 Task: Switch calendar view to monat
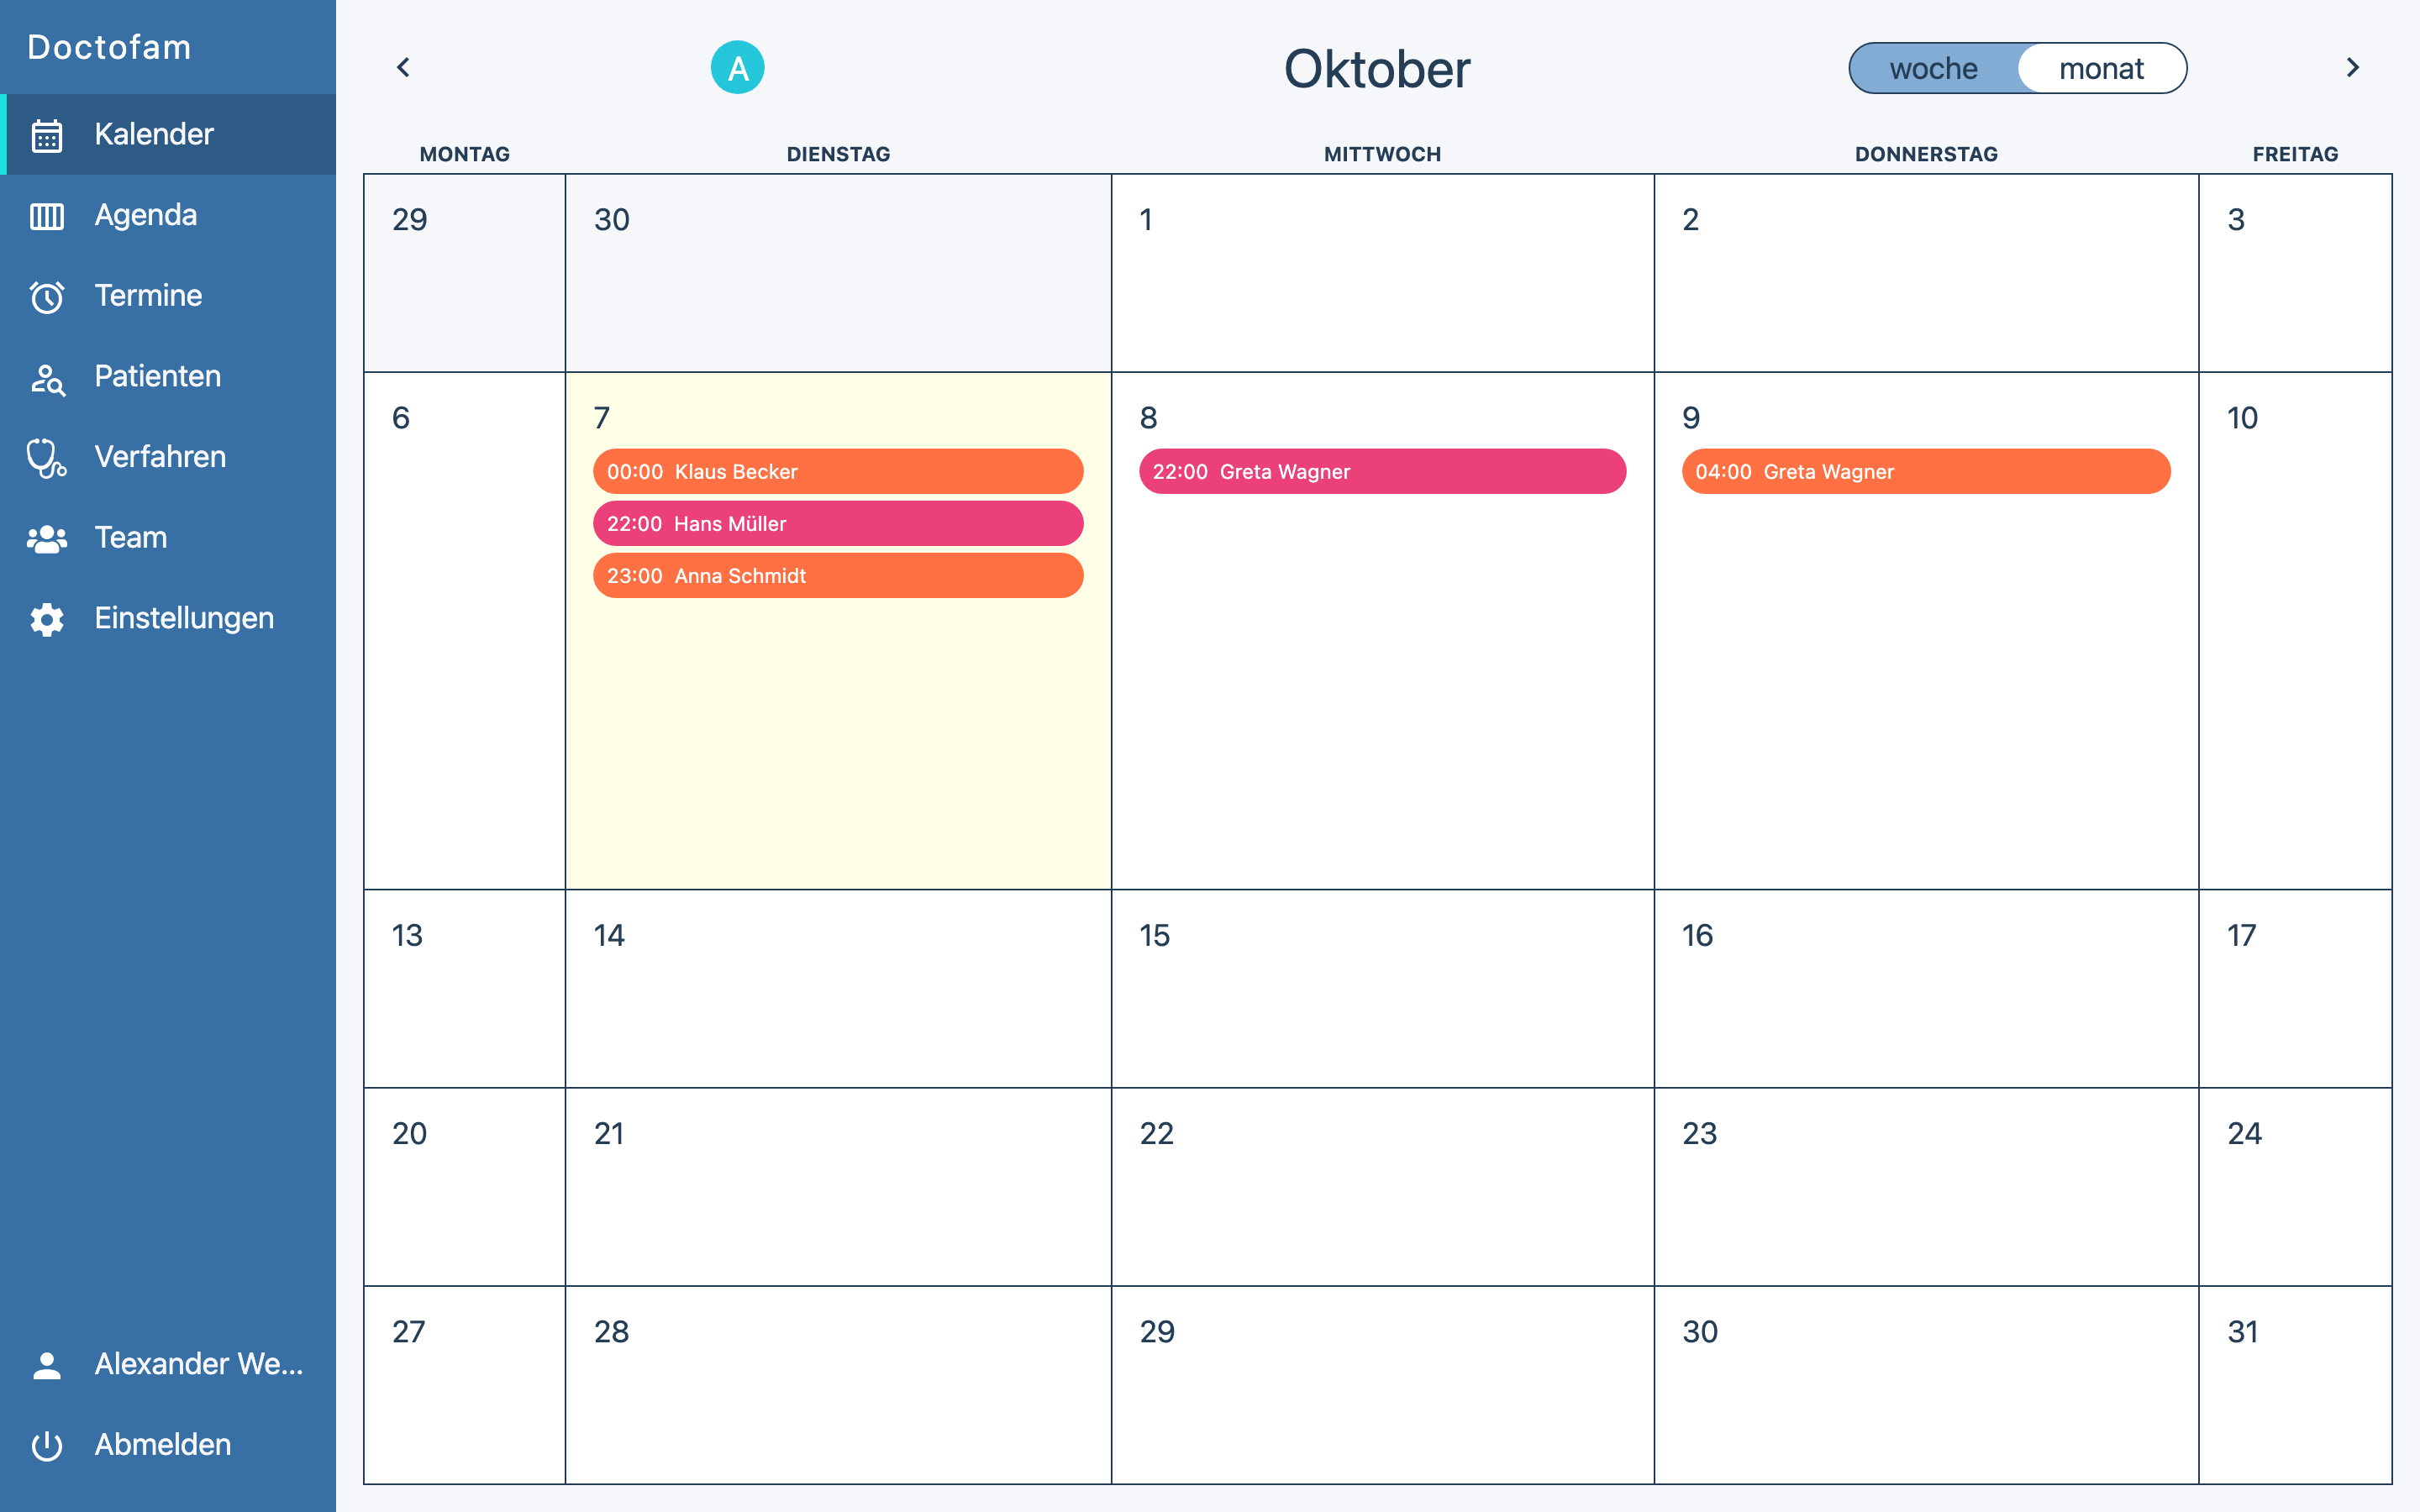[2101, 69]
